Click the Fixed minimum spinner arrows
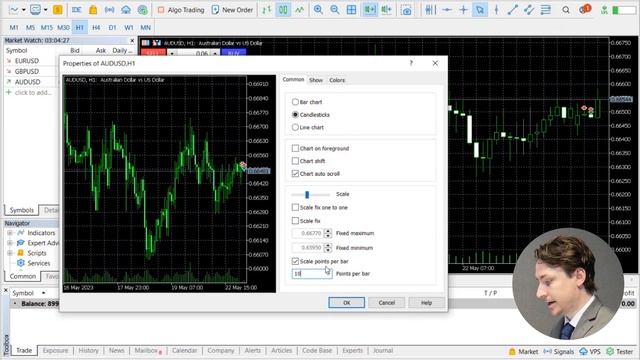640x360 pixels. 328,248
